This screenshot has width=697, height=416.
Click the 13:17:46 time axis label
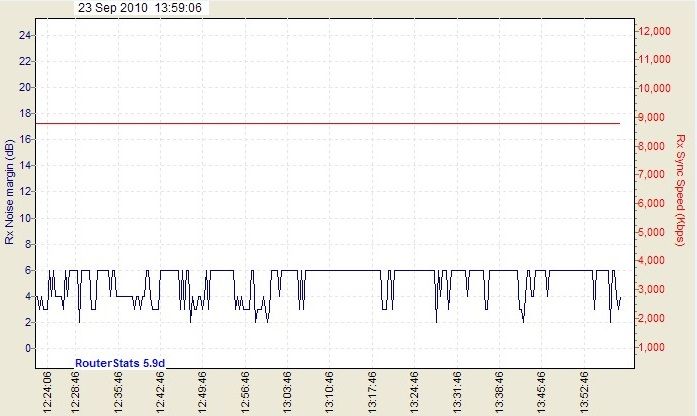point(374,390)
